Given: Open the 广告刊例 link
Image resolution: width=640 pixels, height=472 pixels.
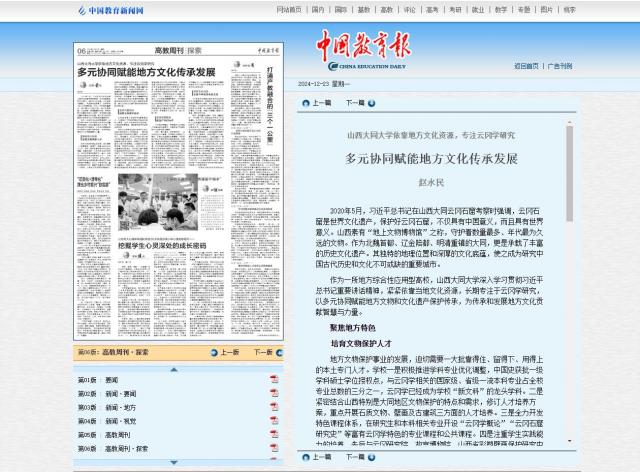Looking at the screenshot, I should (x=560, y=66).
